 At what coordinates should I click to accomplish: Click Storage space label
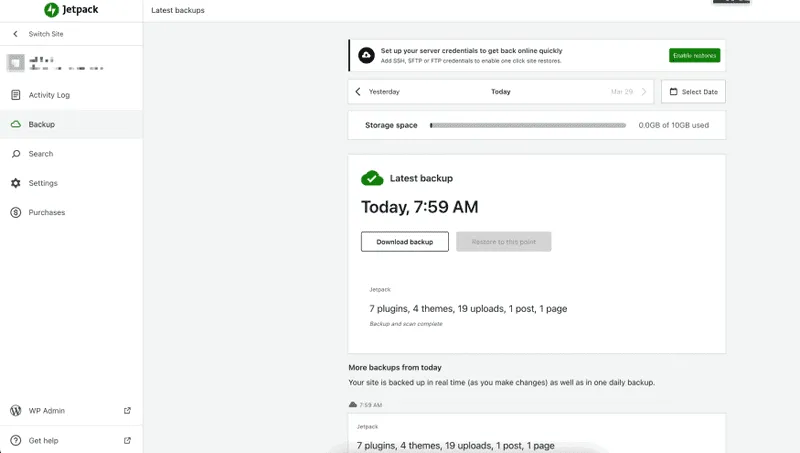coord(391,125)
